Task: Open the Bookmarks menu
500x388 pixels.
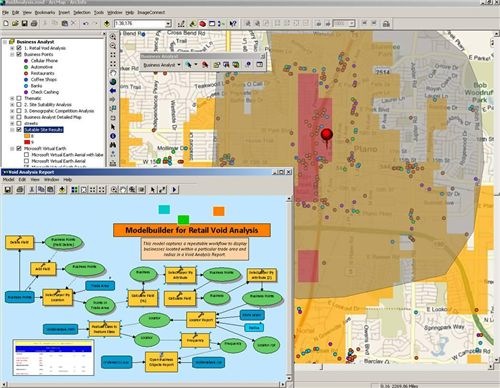Action: coord(45,12)
